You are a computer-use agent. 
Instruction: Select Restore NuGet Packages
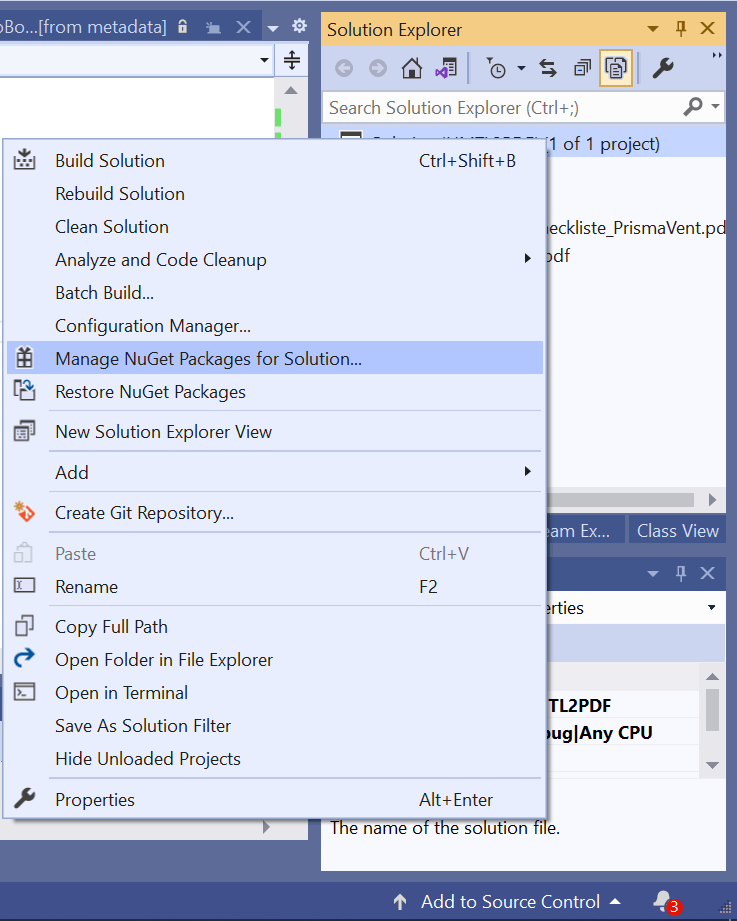coord(274,391)
